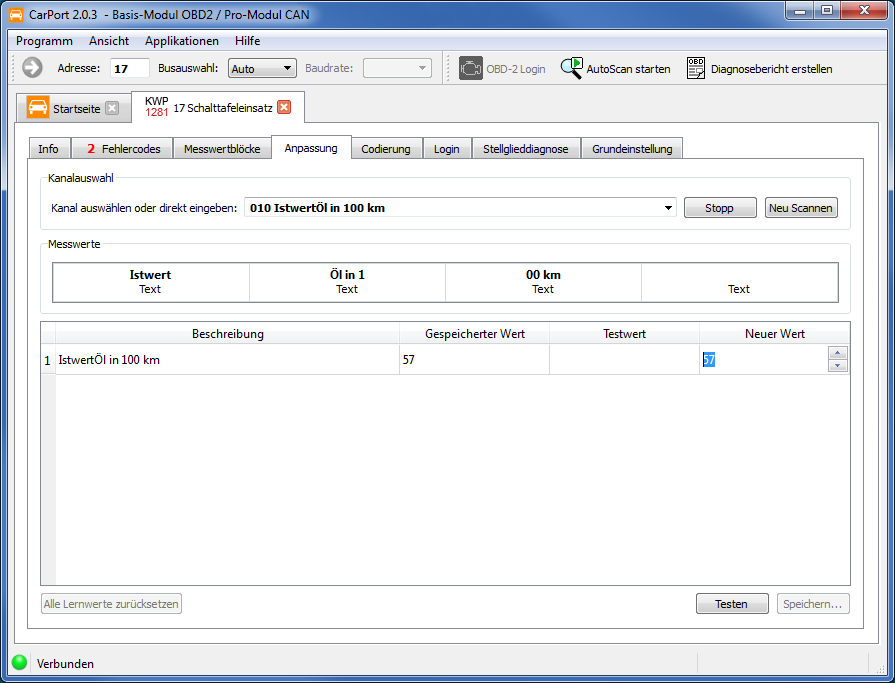Increase Neuer Wert with up arrow
The height and width of the screenshot is (683, 895).
coord(837,353)
